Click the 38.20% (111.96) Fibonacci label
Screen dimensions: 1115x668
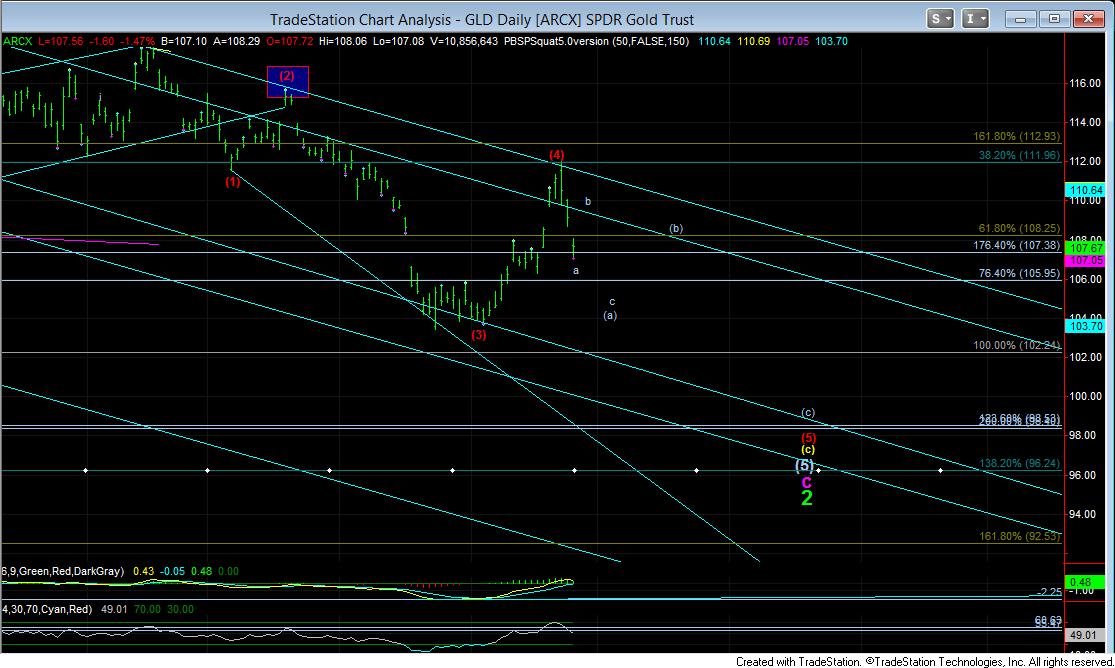pos(1019,155)
